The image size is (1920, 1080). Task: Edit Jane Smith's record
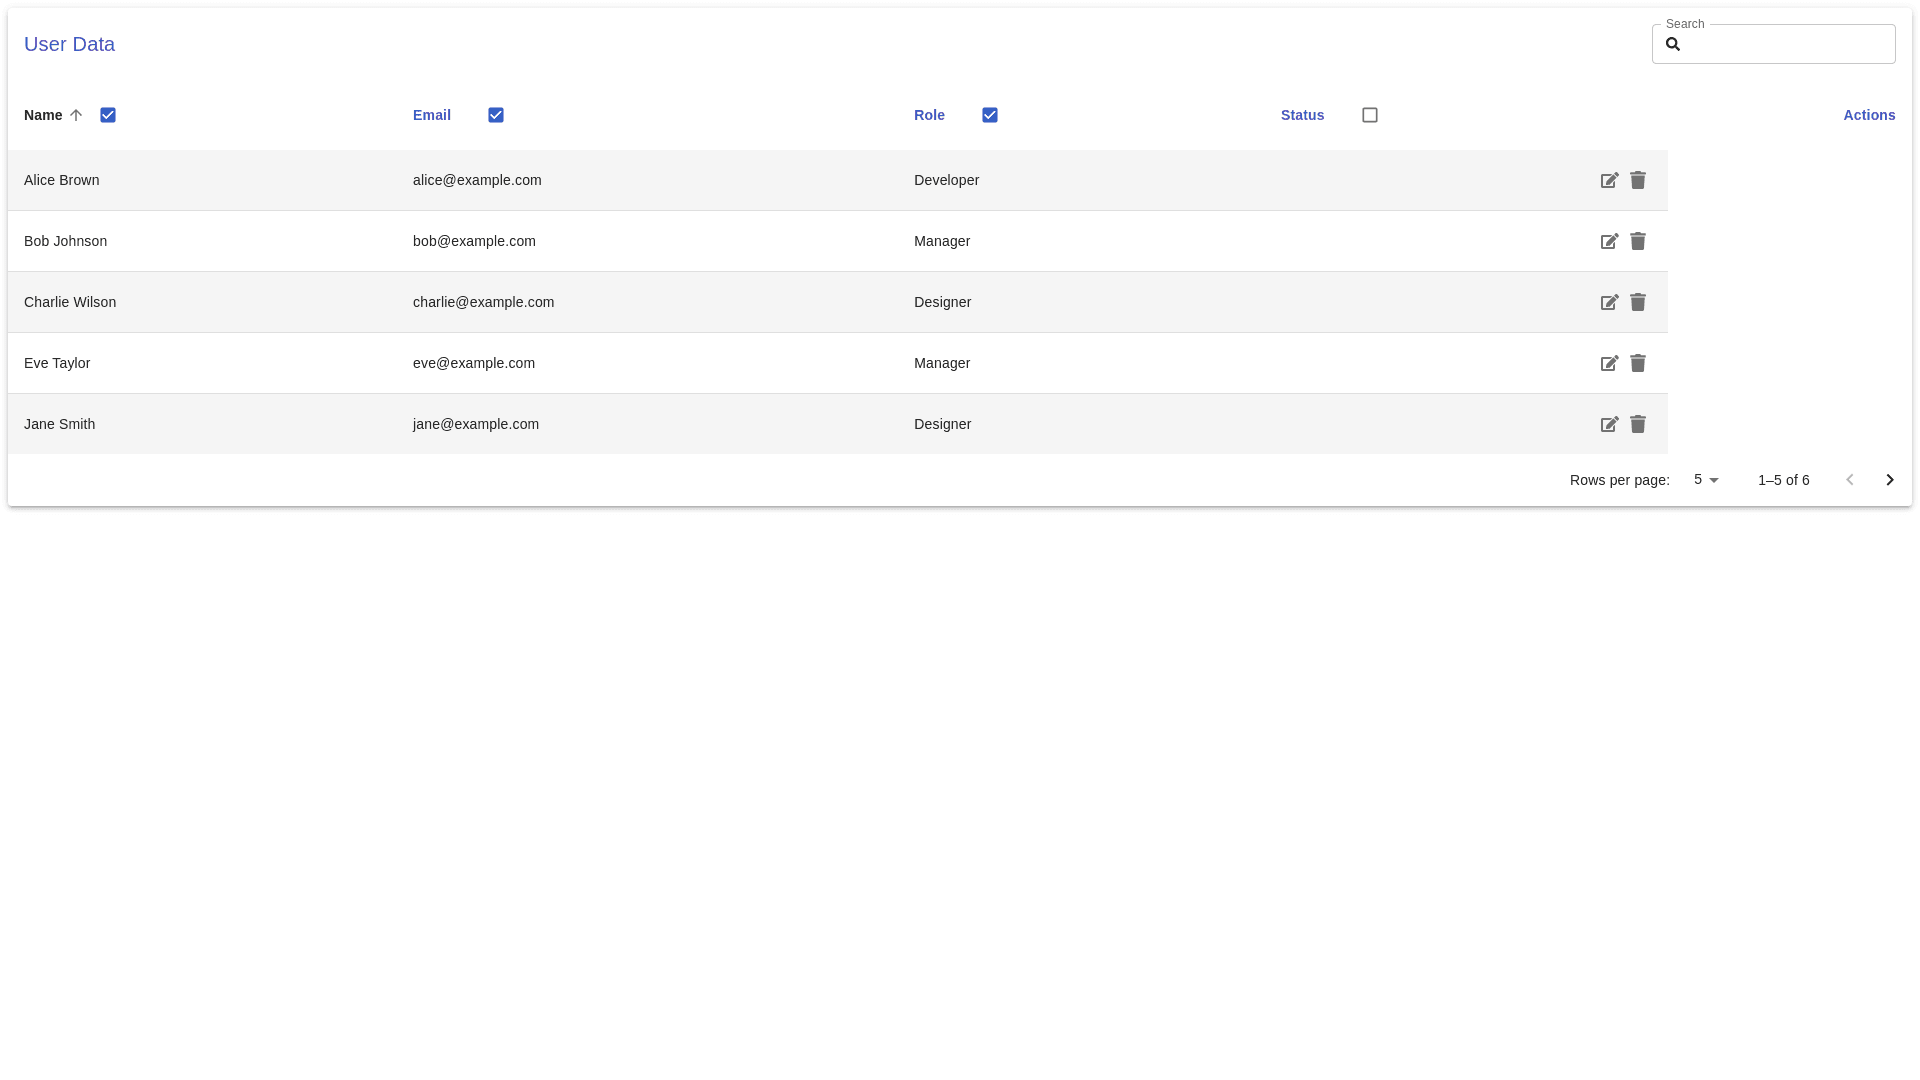coord(1609,424)
